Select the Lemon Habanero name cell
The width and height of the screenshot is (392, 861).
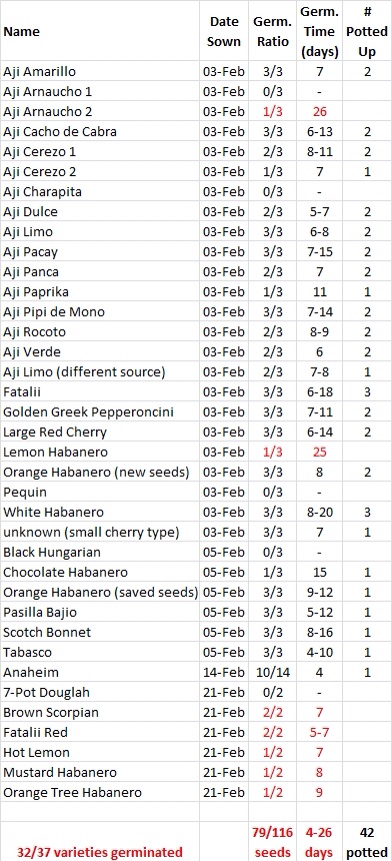tap(99, 452)
